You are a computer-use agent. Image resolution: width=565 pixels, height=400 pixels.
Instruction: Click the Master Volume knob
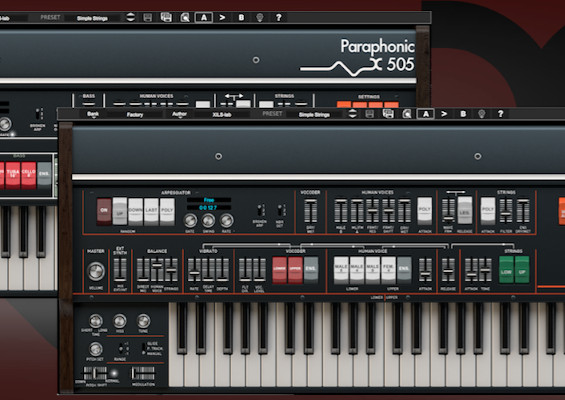click(x=96, y=271)
